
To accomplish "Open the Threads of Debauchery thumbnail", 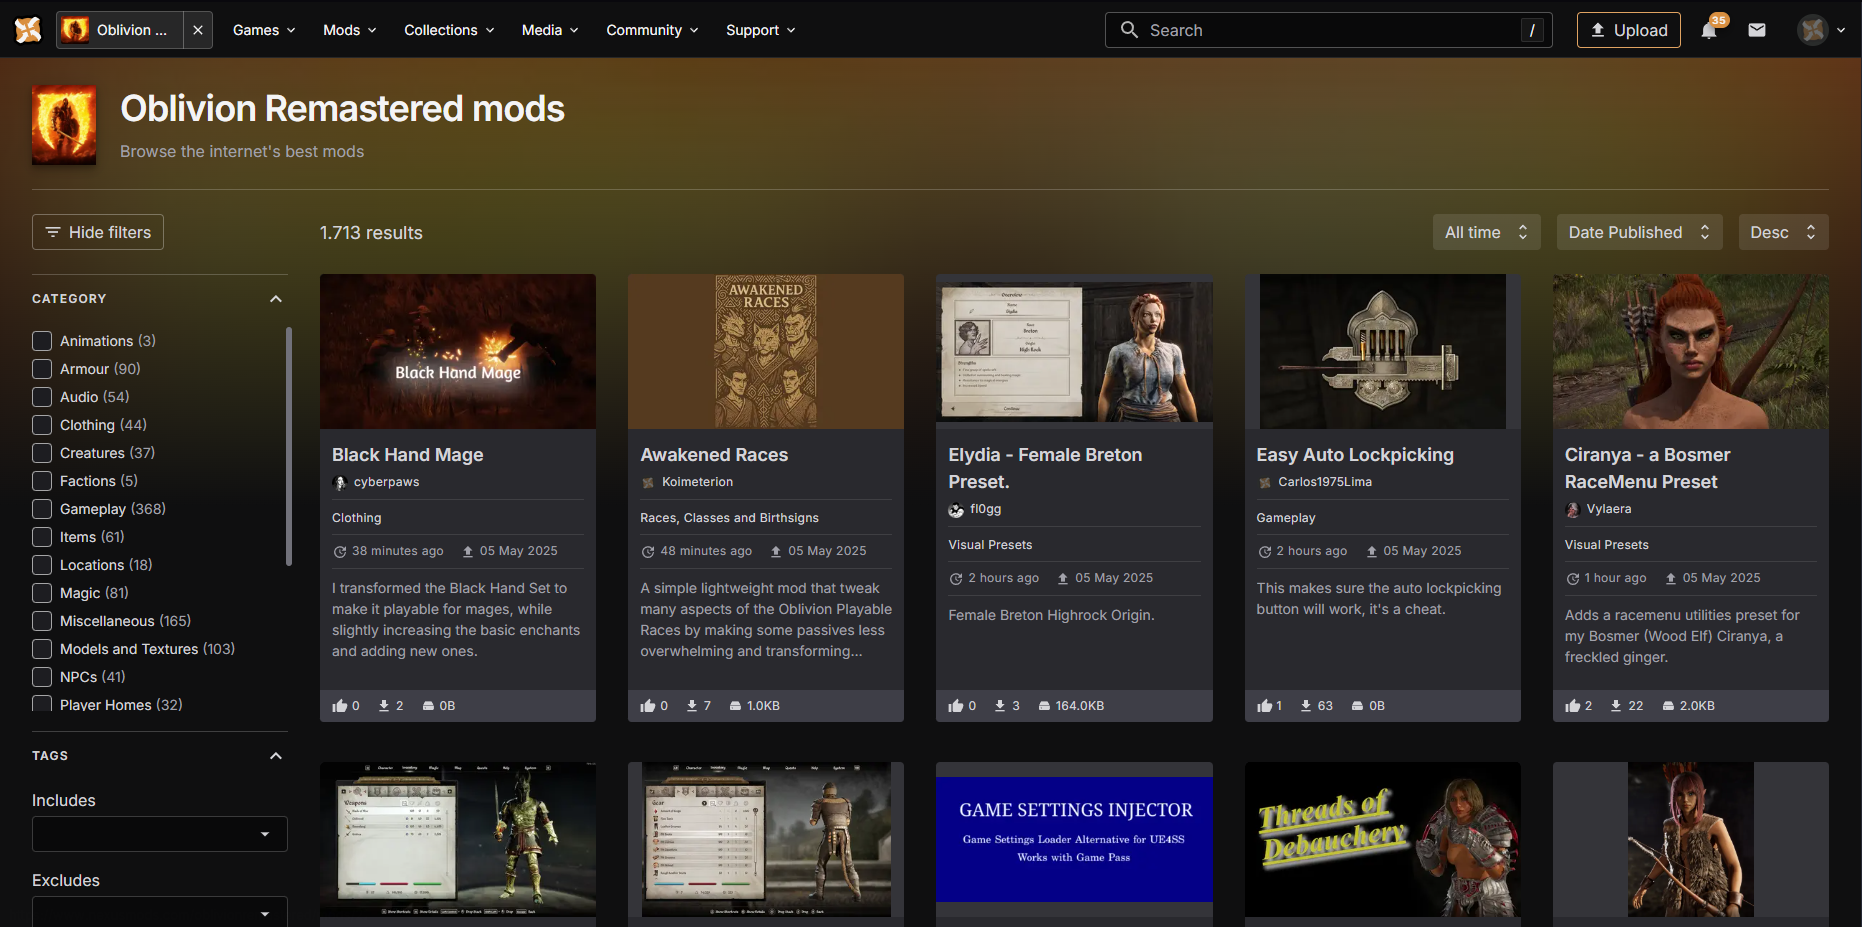I will click(x=1383, y=840).
